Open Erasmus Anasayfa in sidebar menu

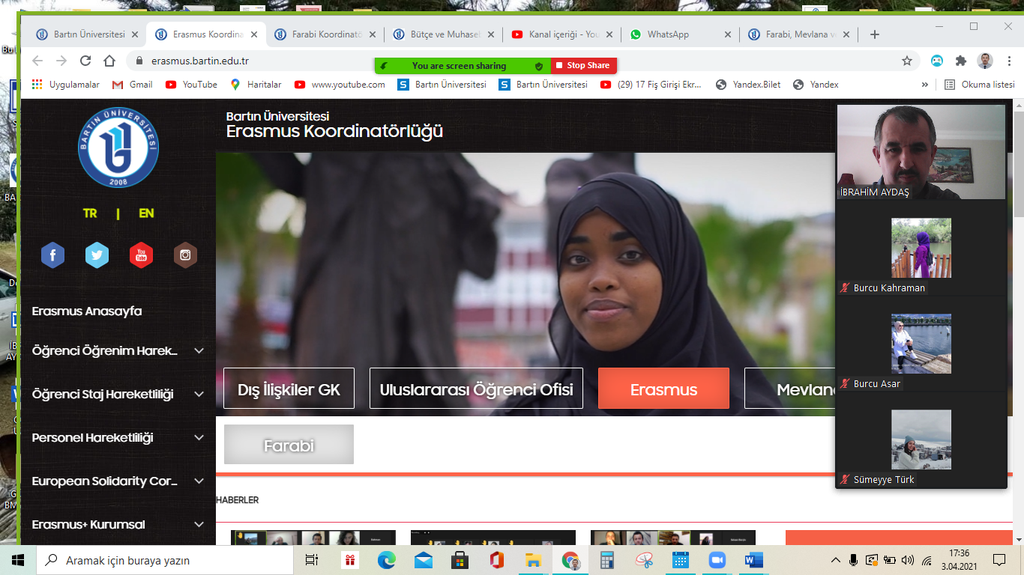87,311
